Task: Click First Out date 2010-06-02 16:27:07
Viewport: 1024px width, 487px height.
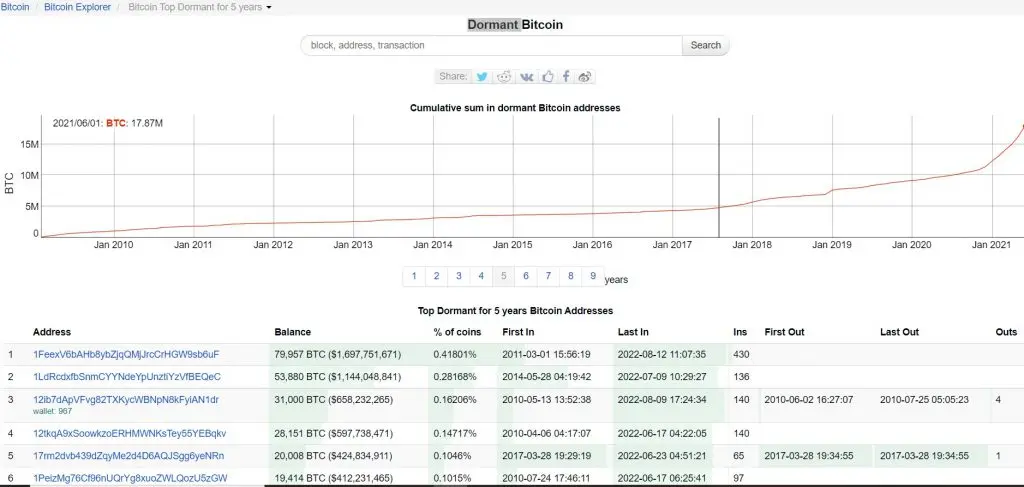Action: [808, 400]
